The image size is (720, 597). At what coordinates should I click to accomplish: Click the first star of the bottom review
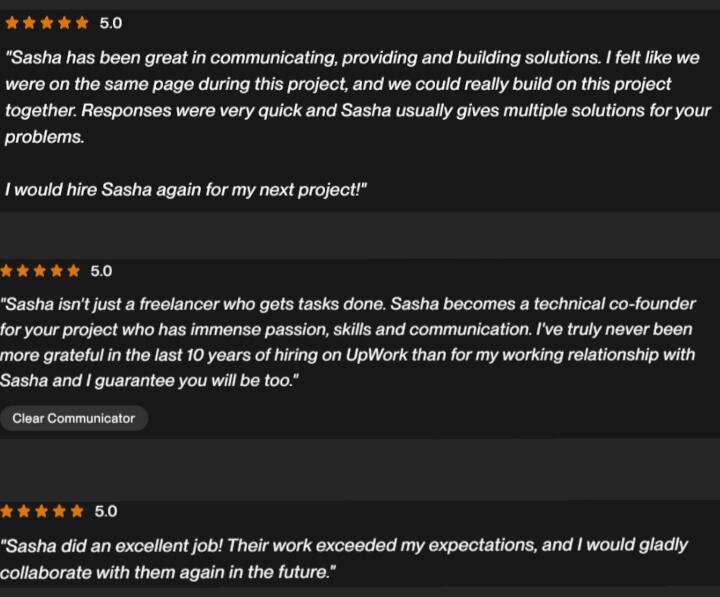pos(7,511)
